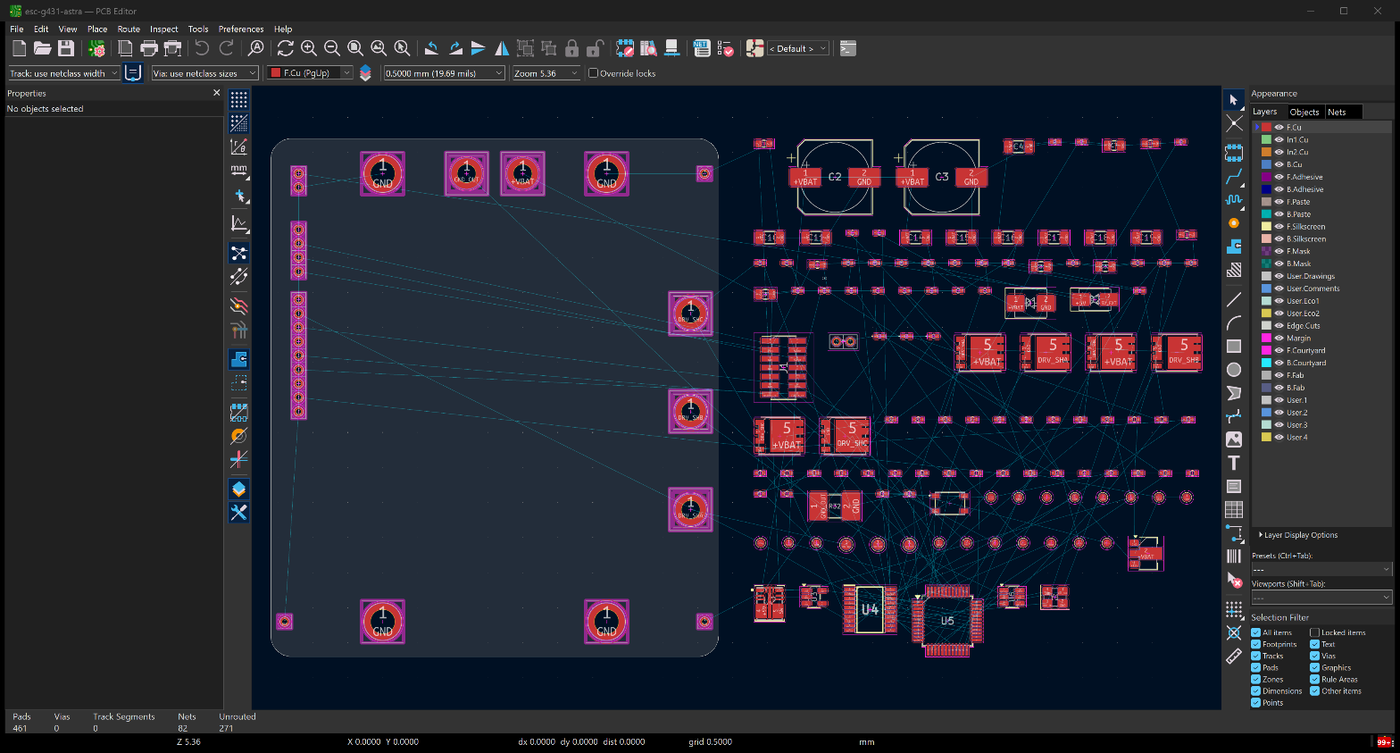The image size is (1400, 753).
Task: Select the Route Tracks tool
Action: [x=1234, y=176]
